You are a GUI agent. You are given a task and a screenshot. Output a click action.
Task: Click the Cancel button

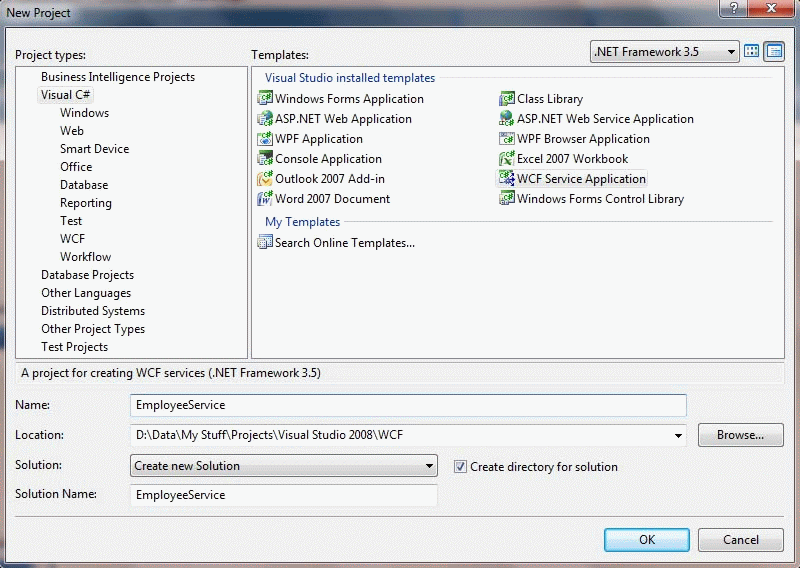click(740, 539)
